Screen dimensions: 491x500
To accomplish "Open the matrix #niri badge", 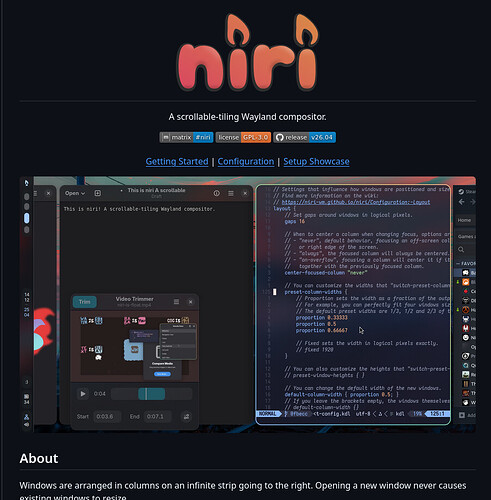I will tap(186, 137).
